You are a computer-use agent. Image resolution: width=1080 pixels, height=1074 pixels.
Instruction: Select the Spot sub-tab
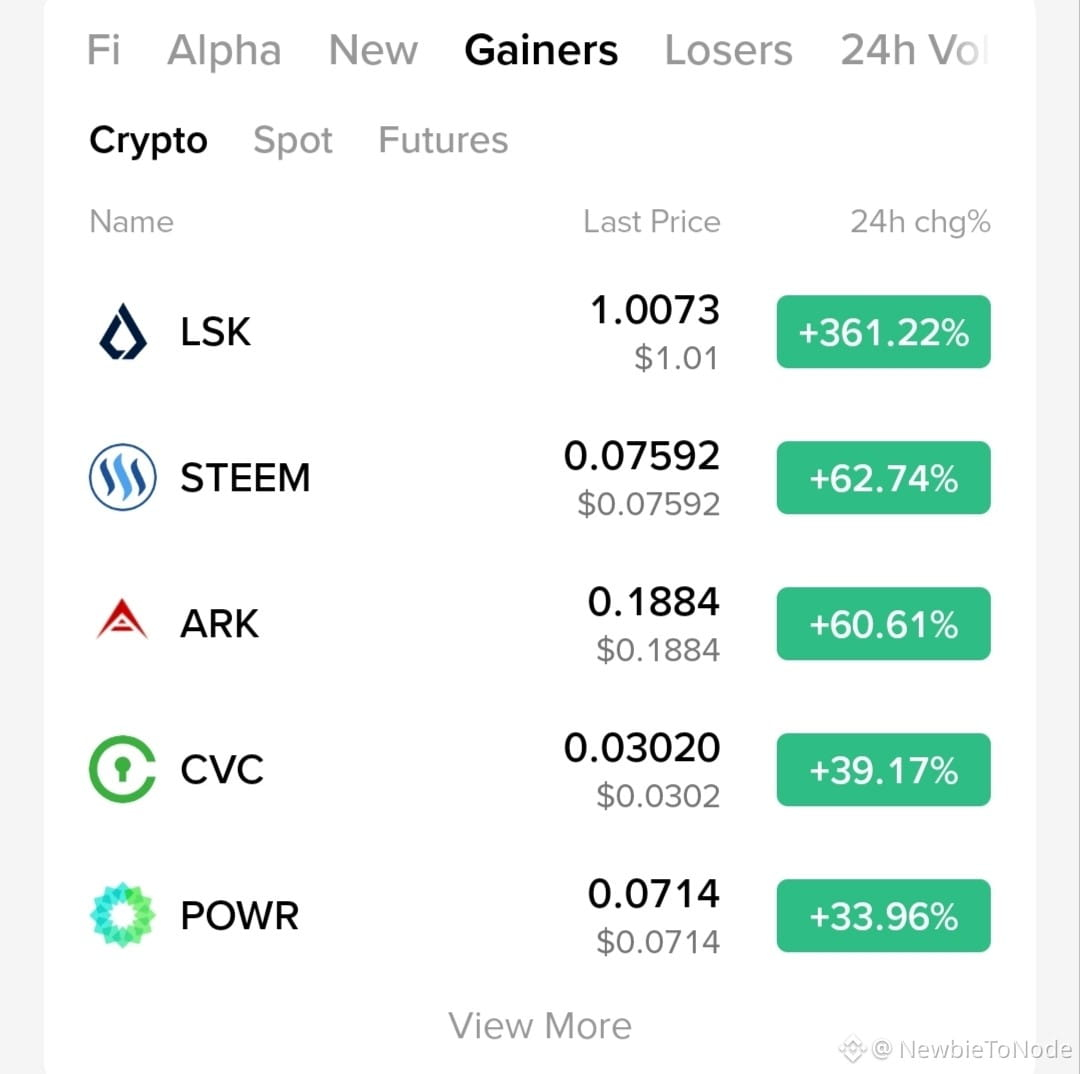click(293, 141)
